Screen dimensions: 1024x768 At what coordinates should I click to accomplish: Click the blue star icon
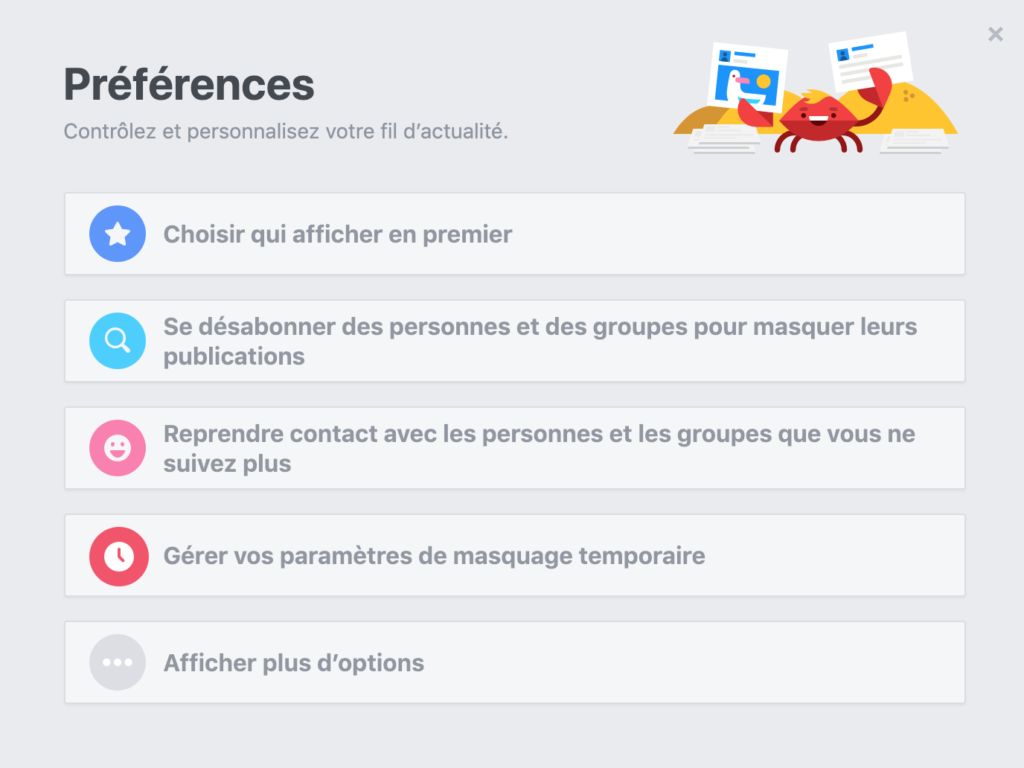[118, 234]
